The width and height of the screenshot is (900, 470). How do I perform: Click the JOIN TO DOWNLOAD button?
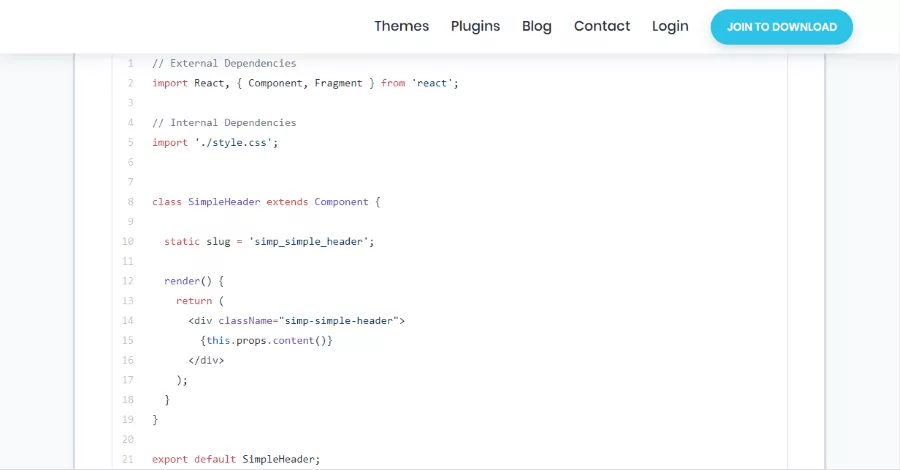[782, 27]
